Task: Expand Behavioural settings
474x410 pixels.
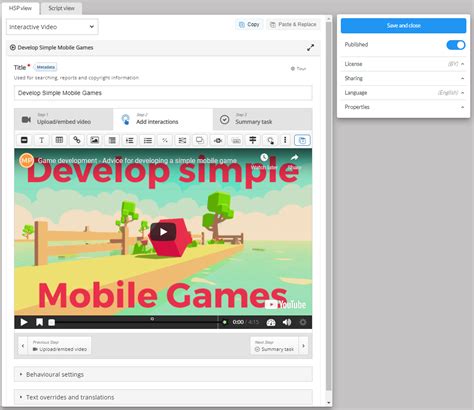Action: coord(163,374)
